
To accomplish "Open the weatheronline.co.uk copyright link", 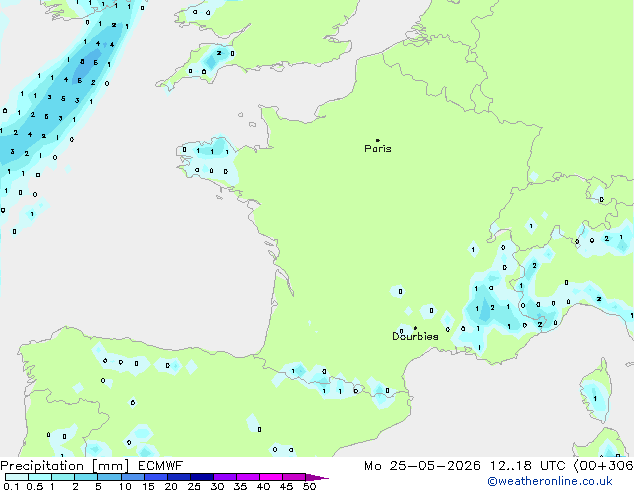I will pos(550,481).
